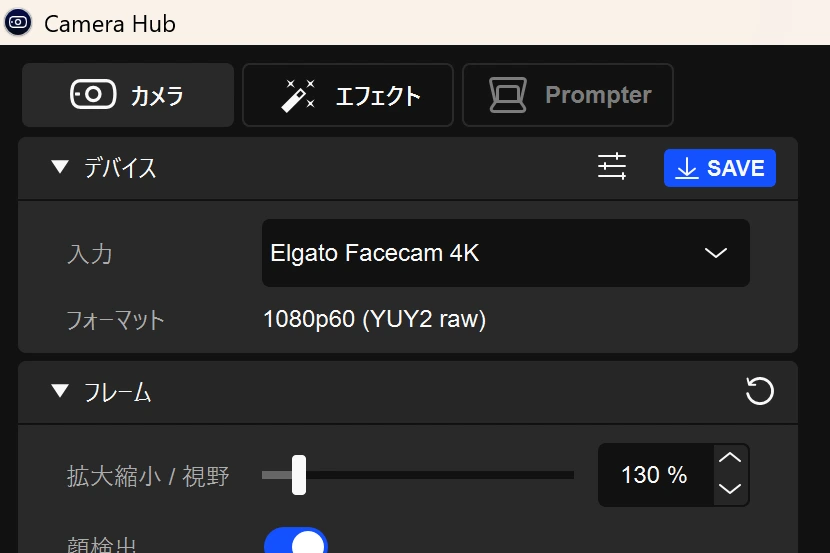Switch to the エフェクト tab

point(348,96)
